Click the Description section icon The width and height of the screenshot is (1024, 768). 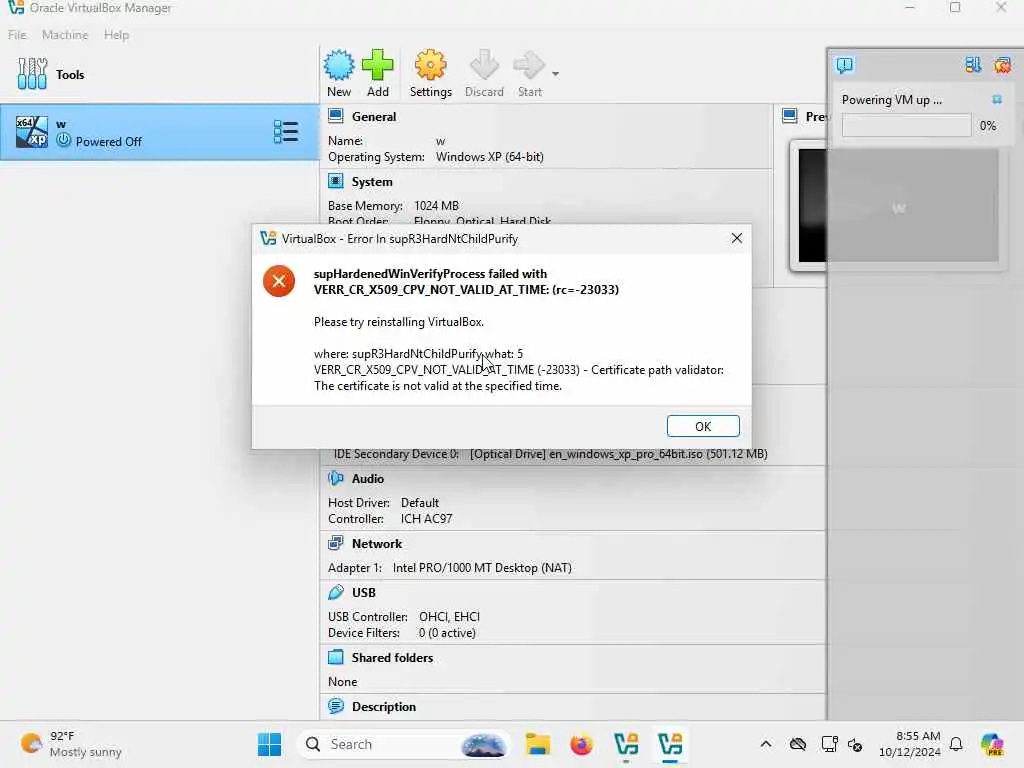coord(336,706)
